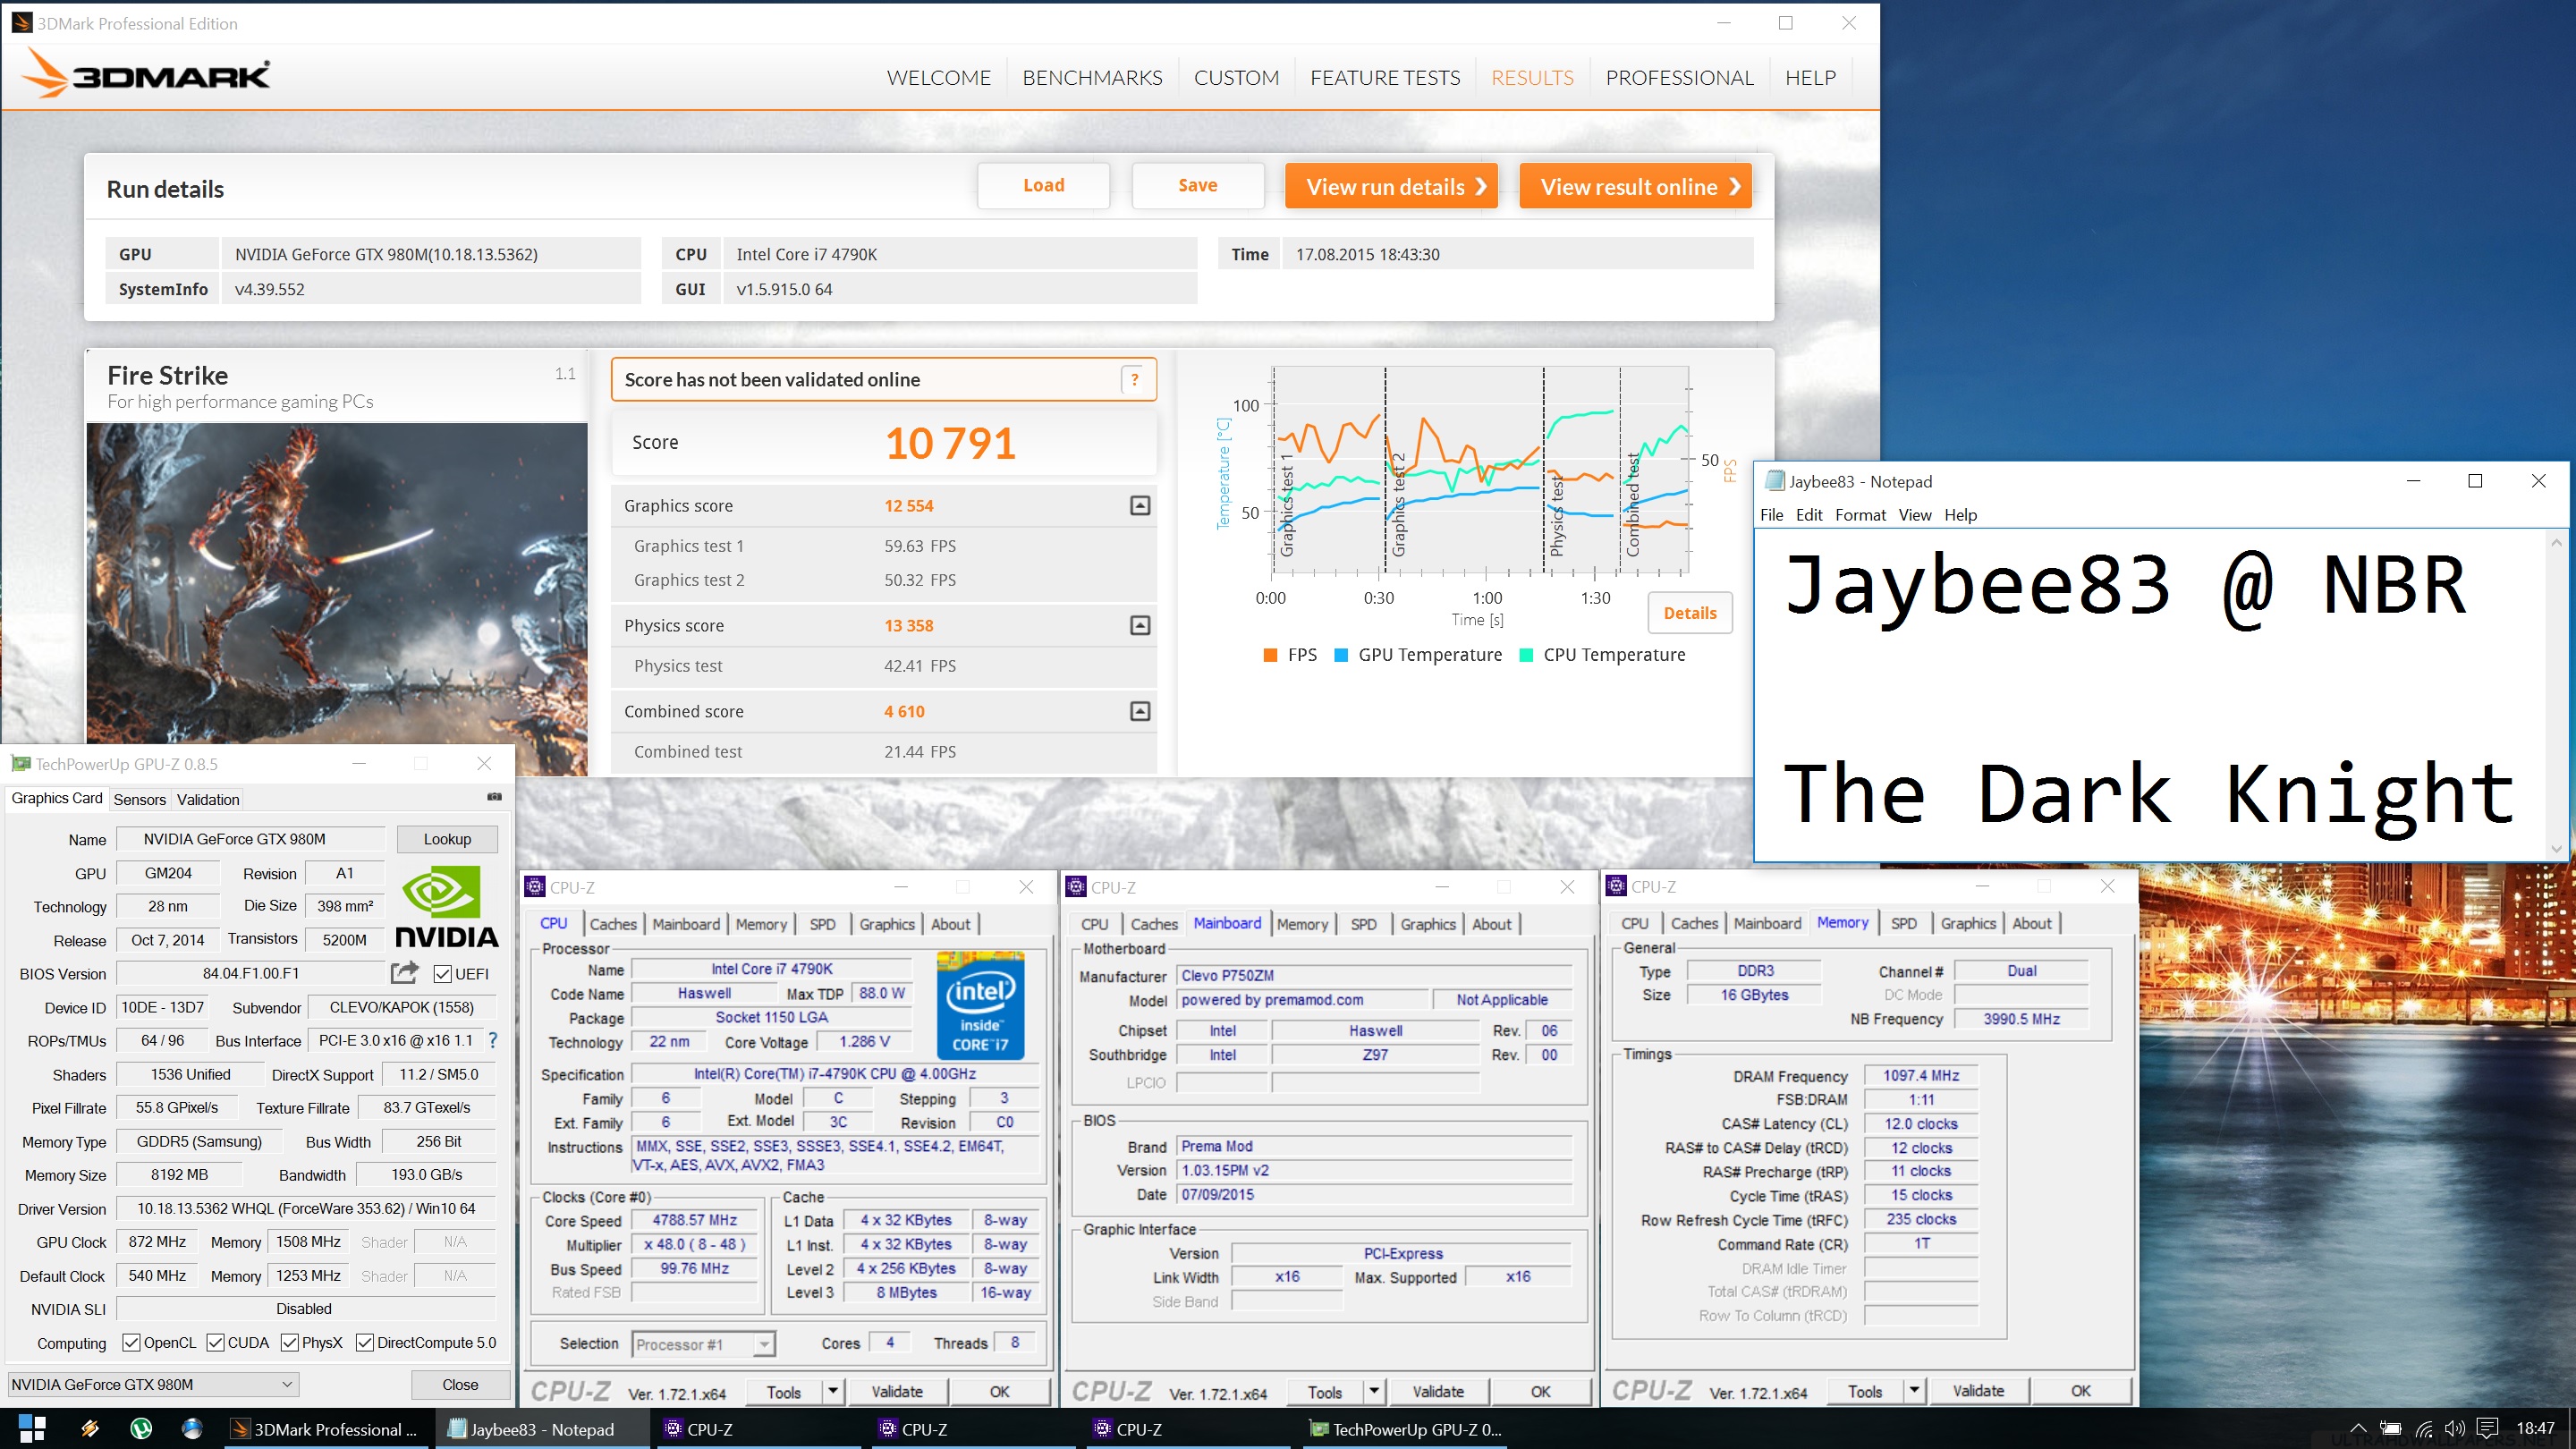Image resolution: width=2576 pixels, height=1449 pixels.
Task: Open the Caches tab in the CPU tab CPU-Z window
Action: pos(613,924)
